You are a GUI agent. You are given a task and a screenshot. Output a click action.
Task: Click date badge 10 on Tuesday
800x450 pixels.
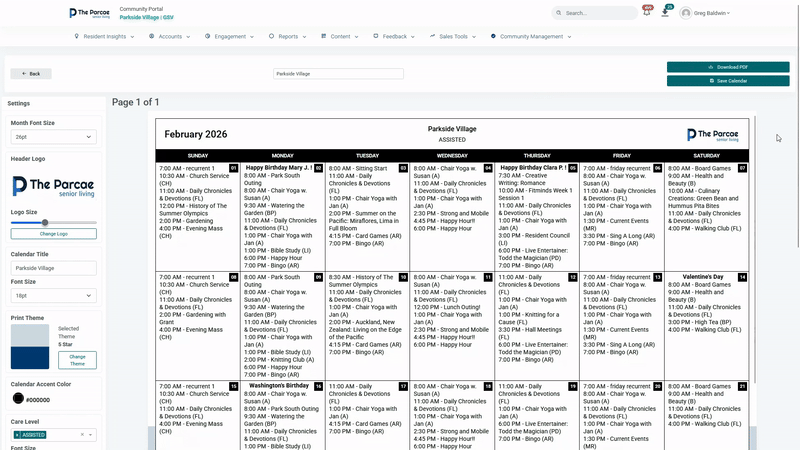[x=403, y=277]
